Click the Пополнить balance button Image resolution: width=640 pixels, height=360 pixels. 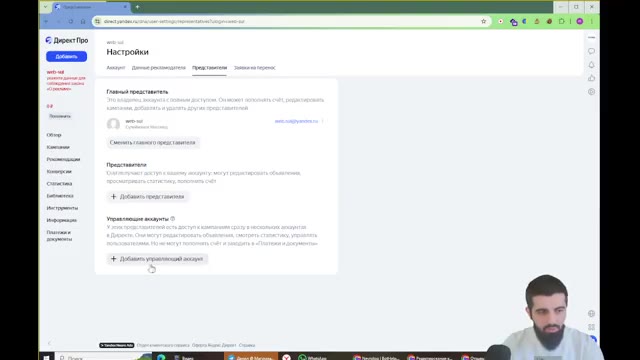point(60,116)
